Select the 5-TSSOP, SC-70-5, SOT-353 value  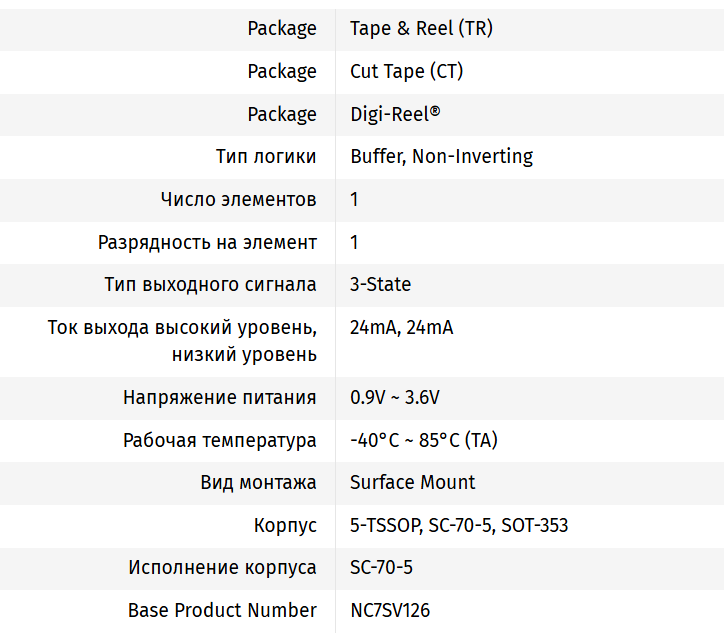pyautogui.click(x=459, y=526)
